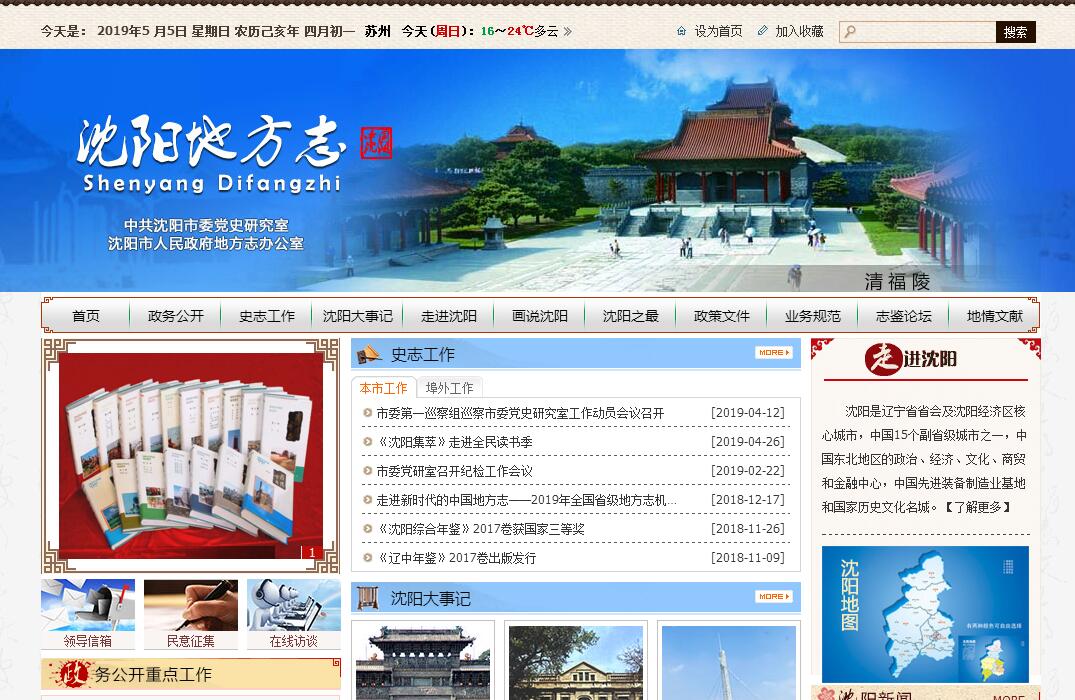
Task: Open the 领导信箱 mailbox icon
Action: pos(88,606)
